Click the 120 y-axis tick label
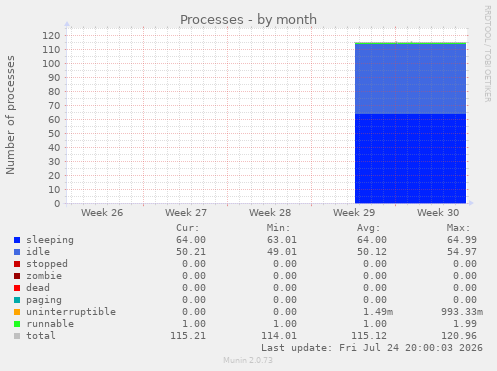497x371 pixels. 51,36
